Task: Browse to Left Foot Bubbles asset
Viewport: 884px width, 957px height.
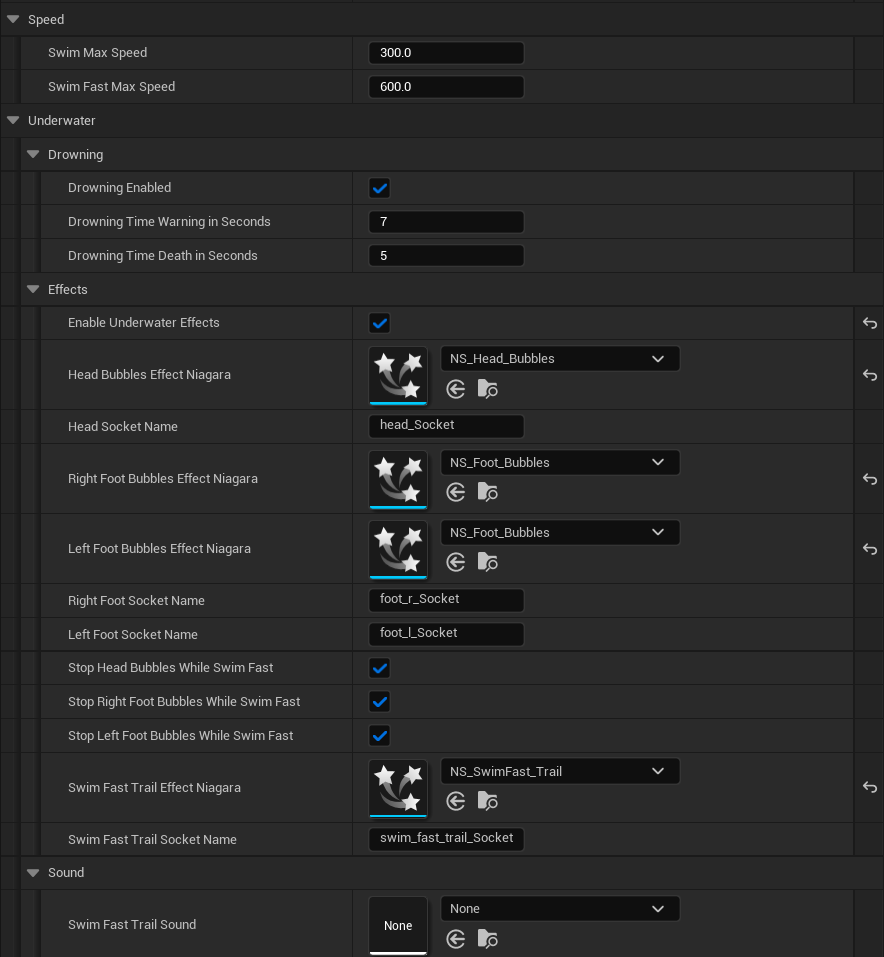Action: point(487,561)
